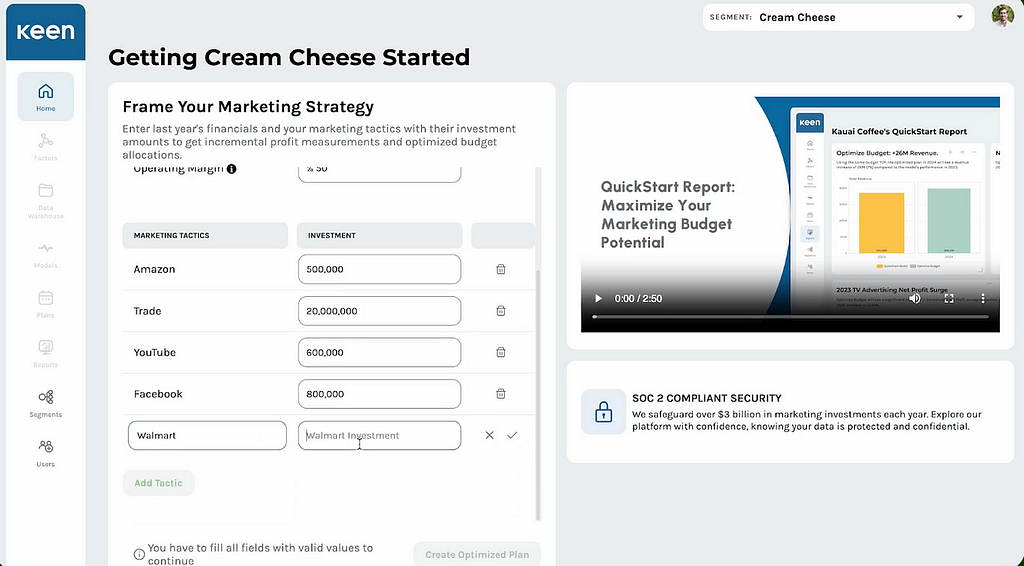Click the YouTube tactic label
Image resolution: width=1024 pixels, height=566 pixels.
point(155,353)
